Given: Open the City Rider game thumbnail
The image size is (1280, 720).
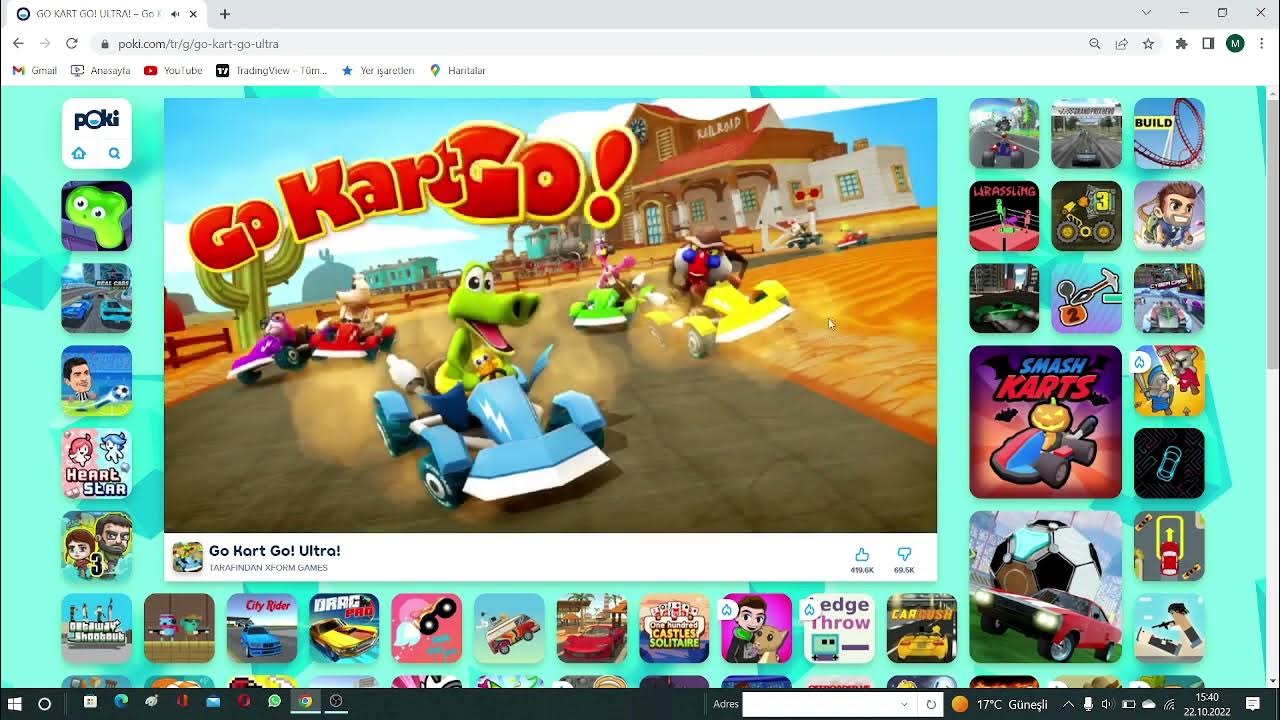Looking at the screenshot, I should [262, 629].
